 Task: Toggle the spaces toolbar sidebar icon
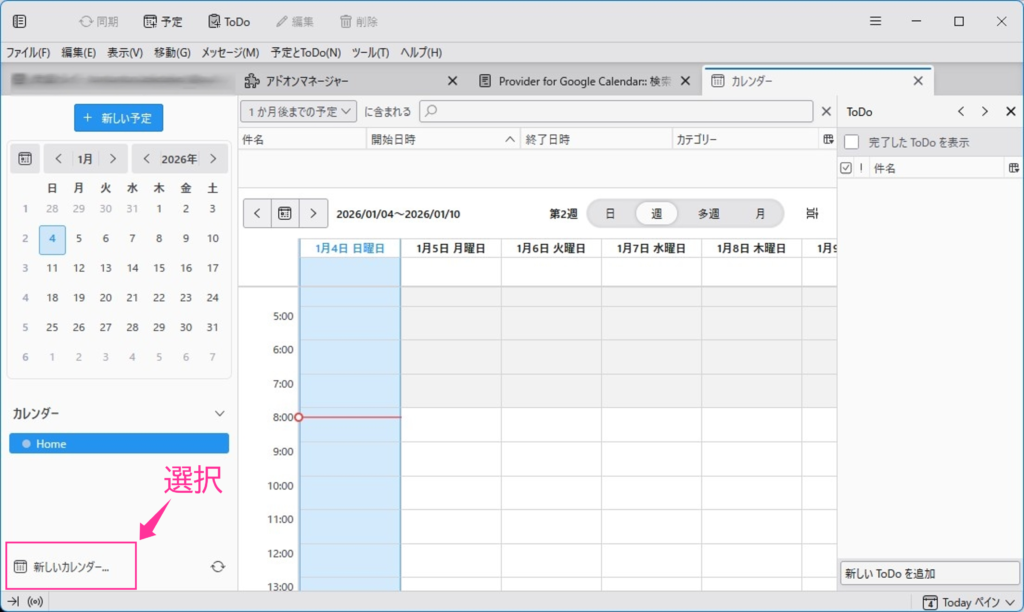point(19,21)
